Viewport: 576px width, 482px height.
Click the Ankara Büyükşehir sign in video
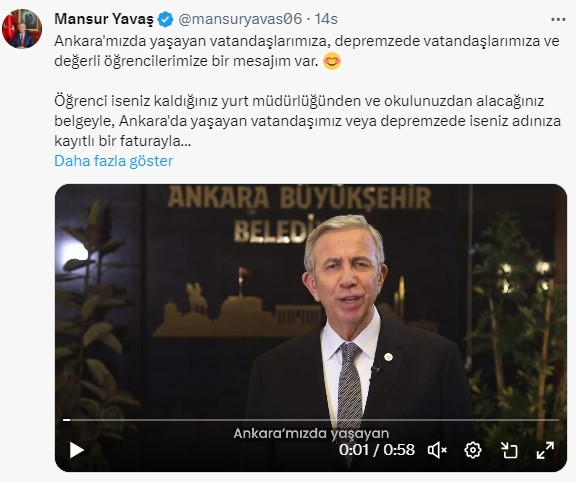(299, 213)
